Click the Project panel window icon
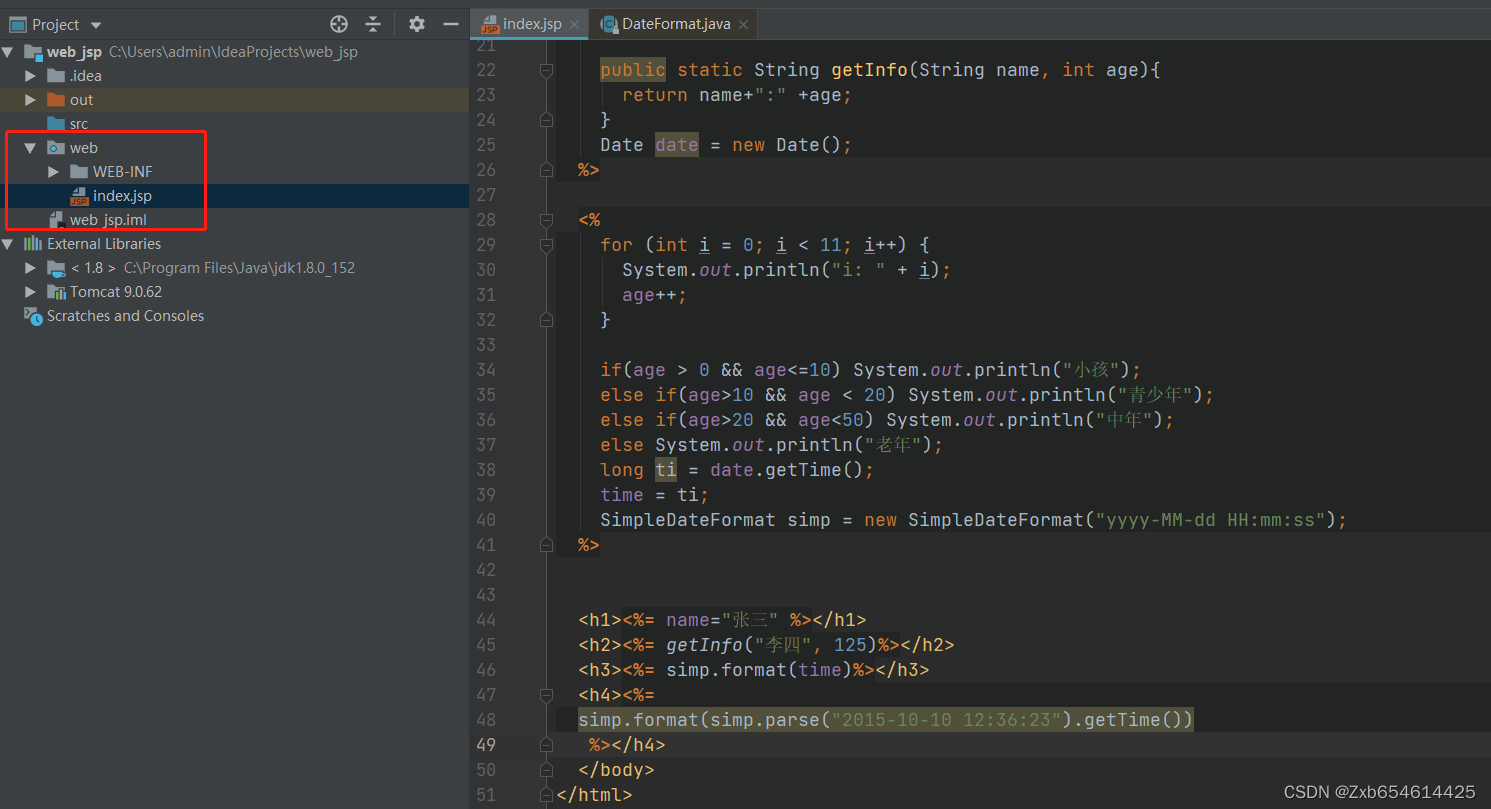1491x809 pixels. tap(17, 24)
